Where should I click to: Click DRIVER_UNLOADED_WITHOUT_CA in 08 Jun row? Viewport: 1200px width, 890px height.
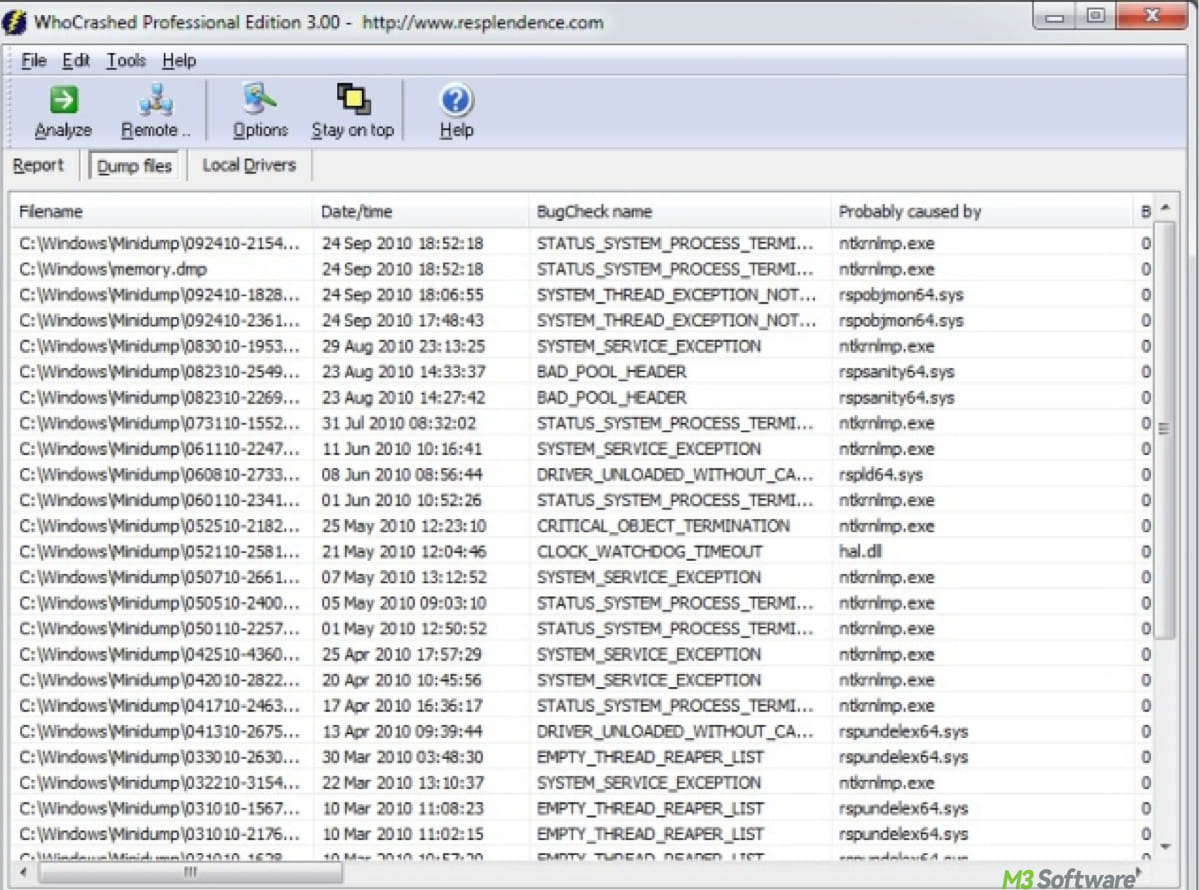coord(675,474)
